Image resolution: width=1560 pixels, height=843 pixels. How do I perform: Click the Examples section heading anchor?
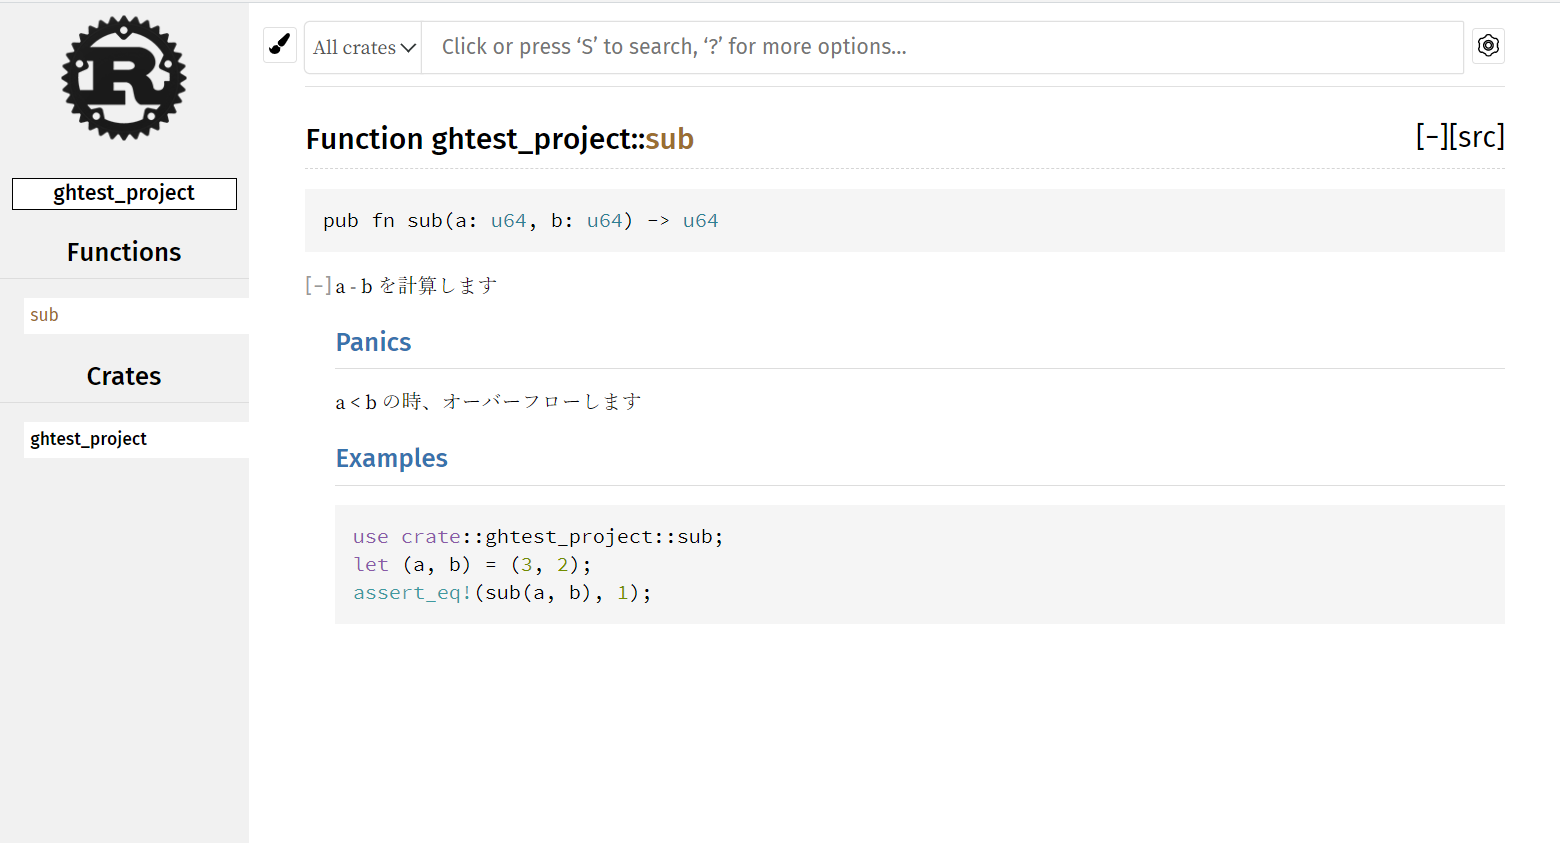coord(391,458)
